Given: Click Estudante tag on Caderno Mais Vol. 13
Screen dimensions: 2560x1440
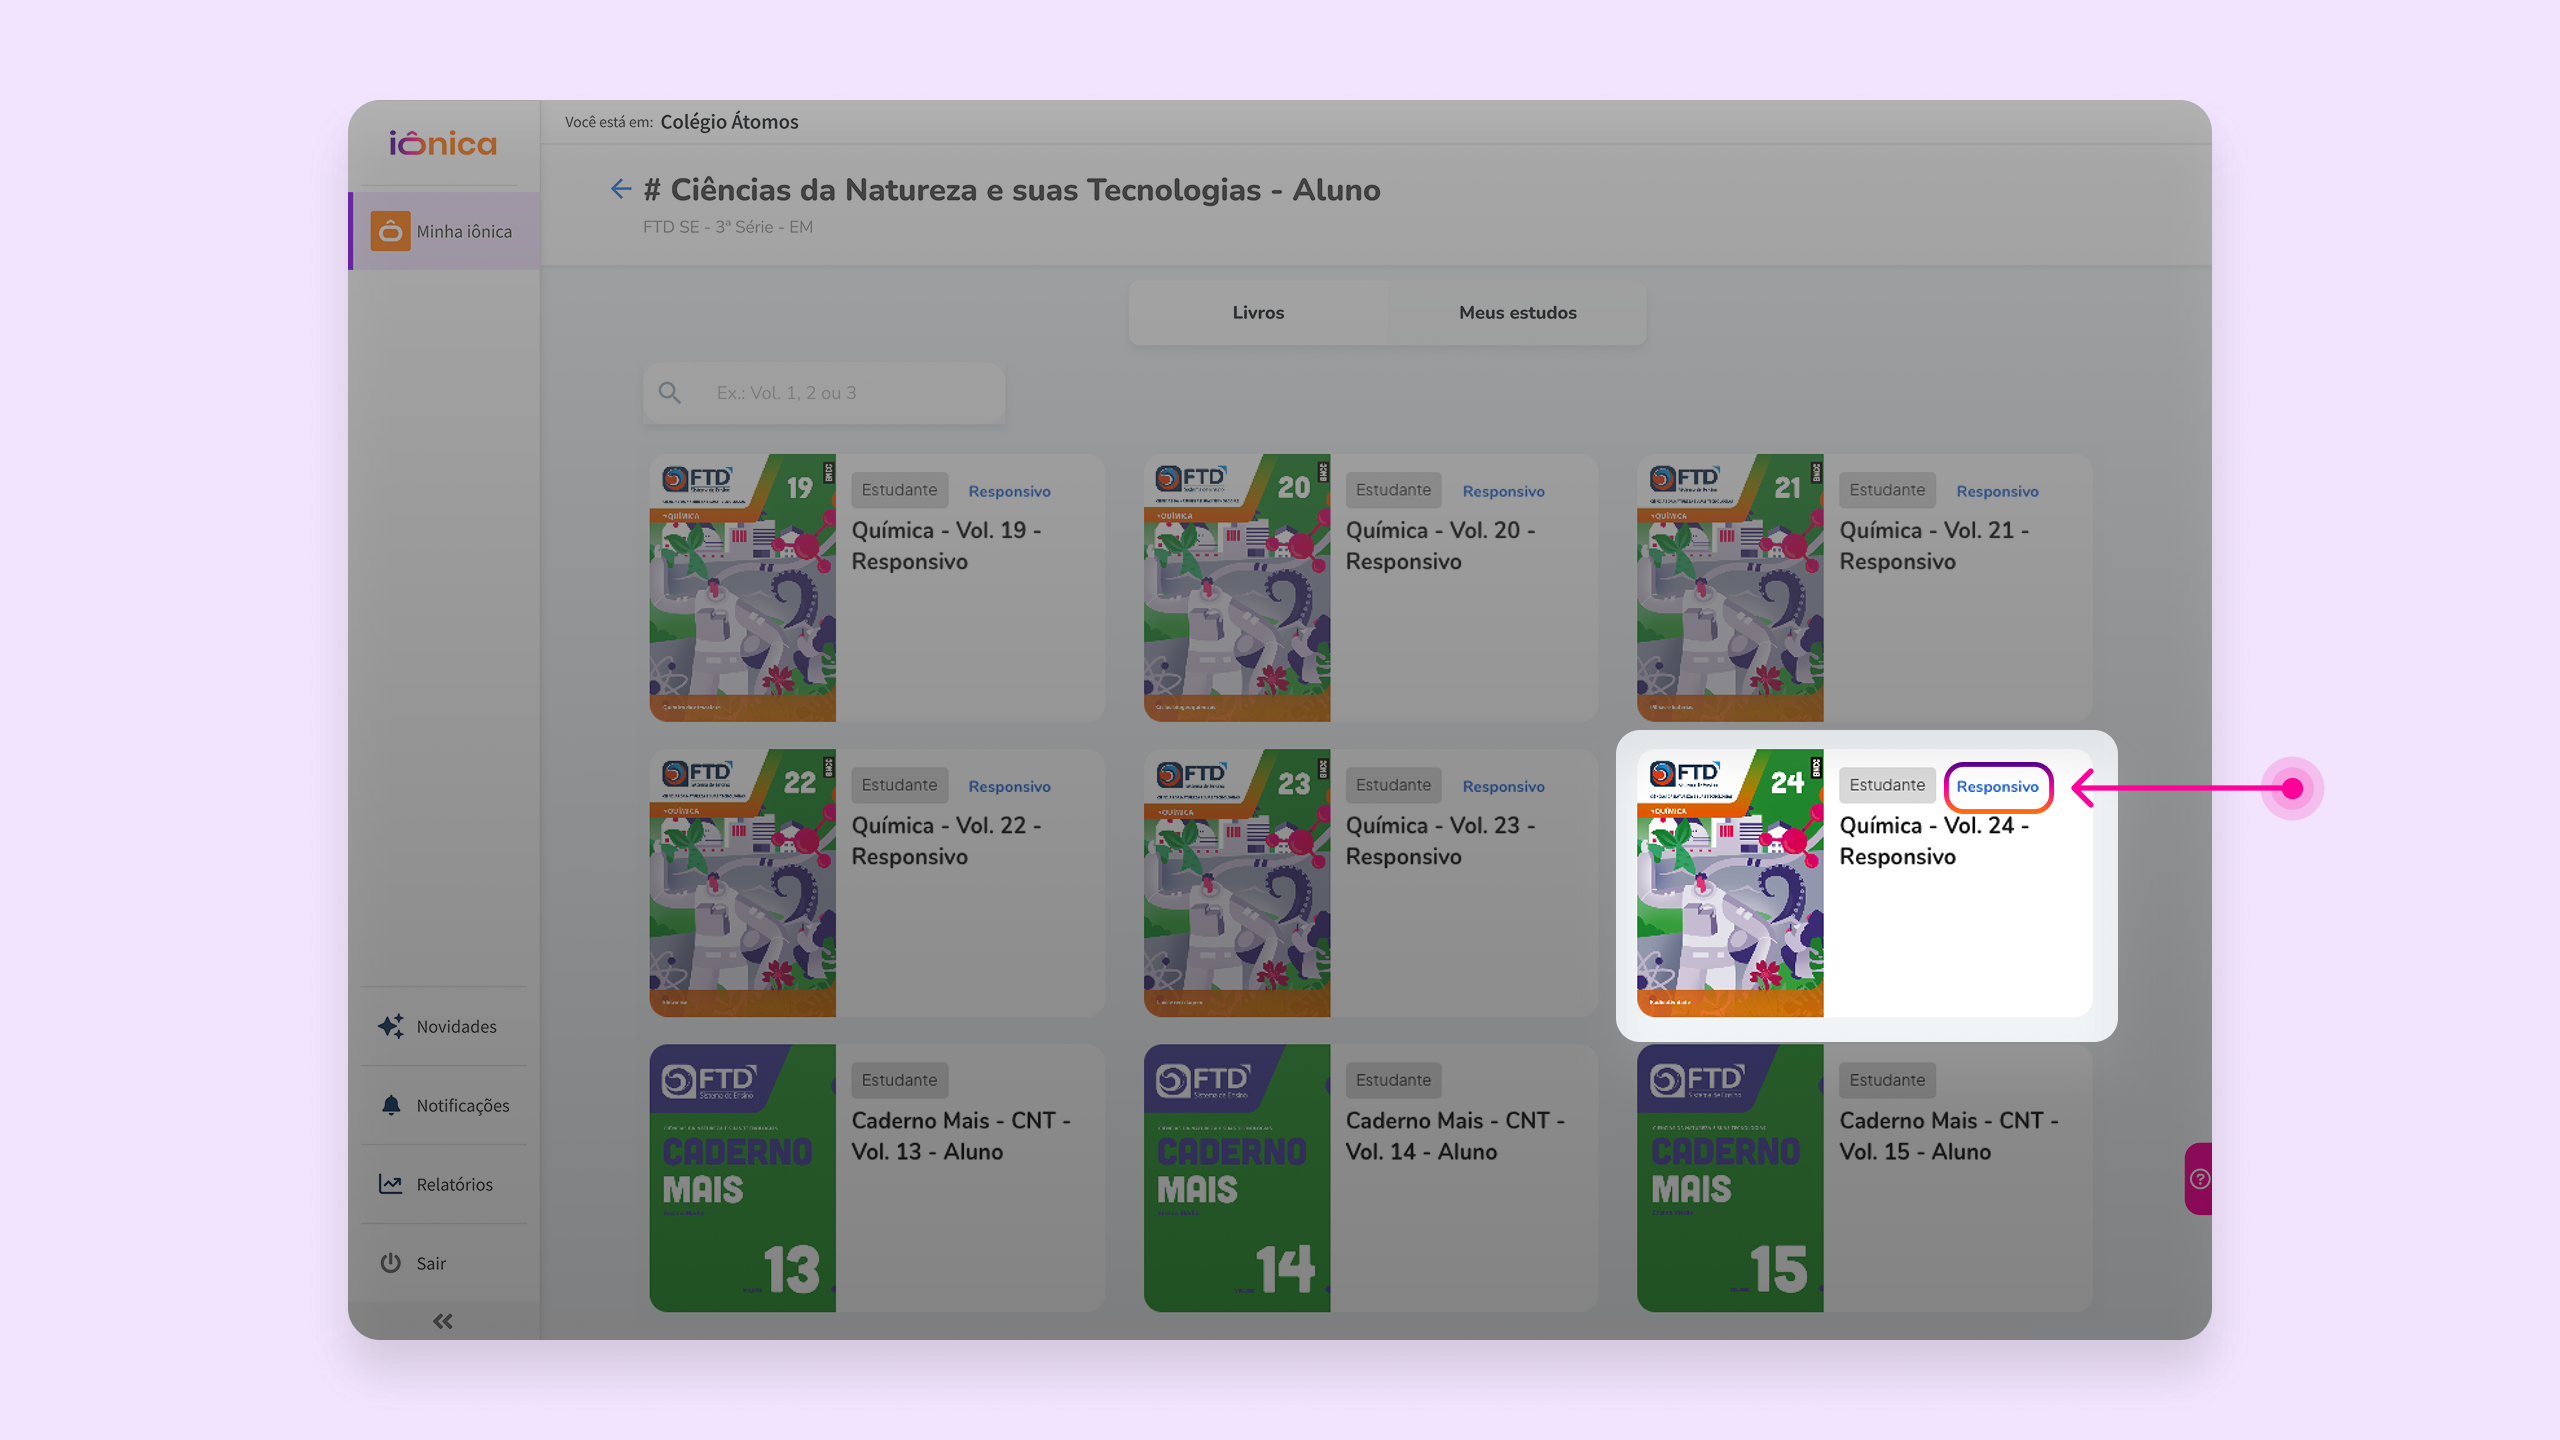Looking at the screenshot, I should (x=899, y=1080).
